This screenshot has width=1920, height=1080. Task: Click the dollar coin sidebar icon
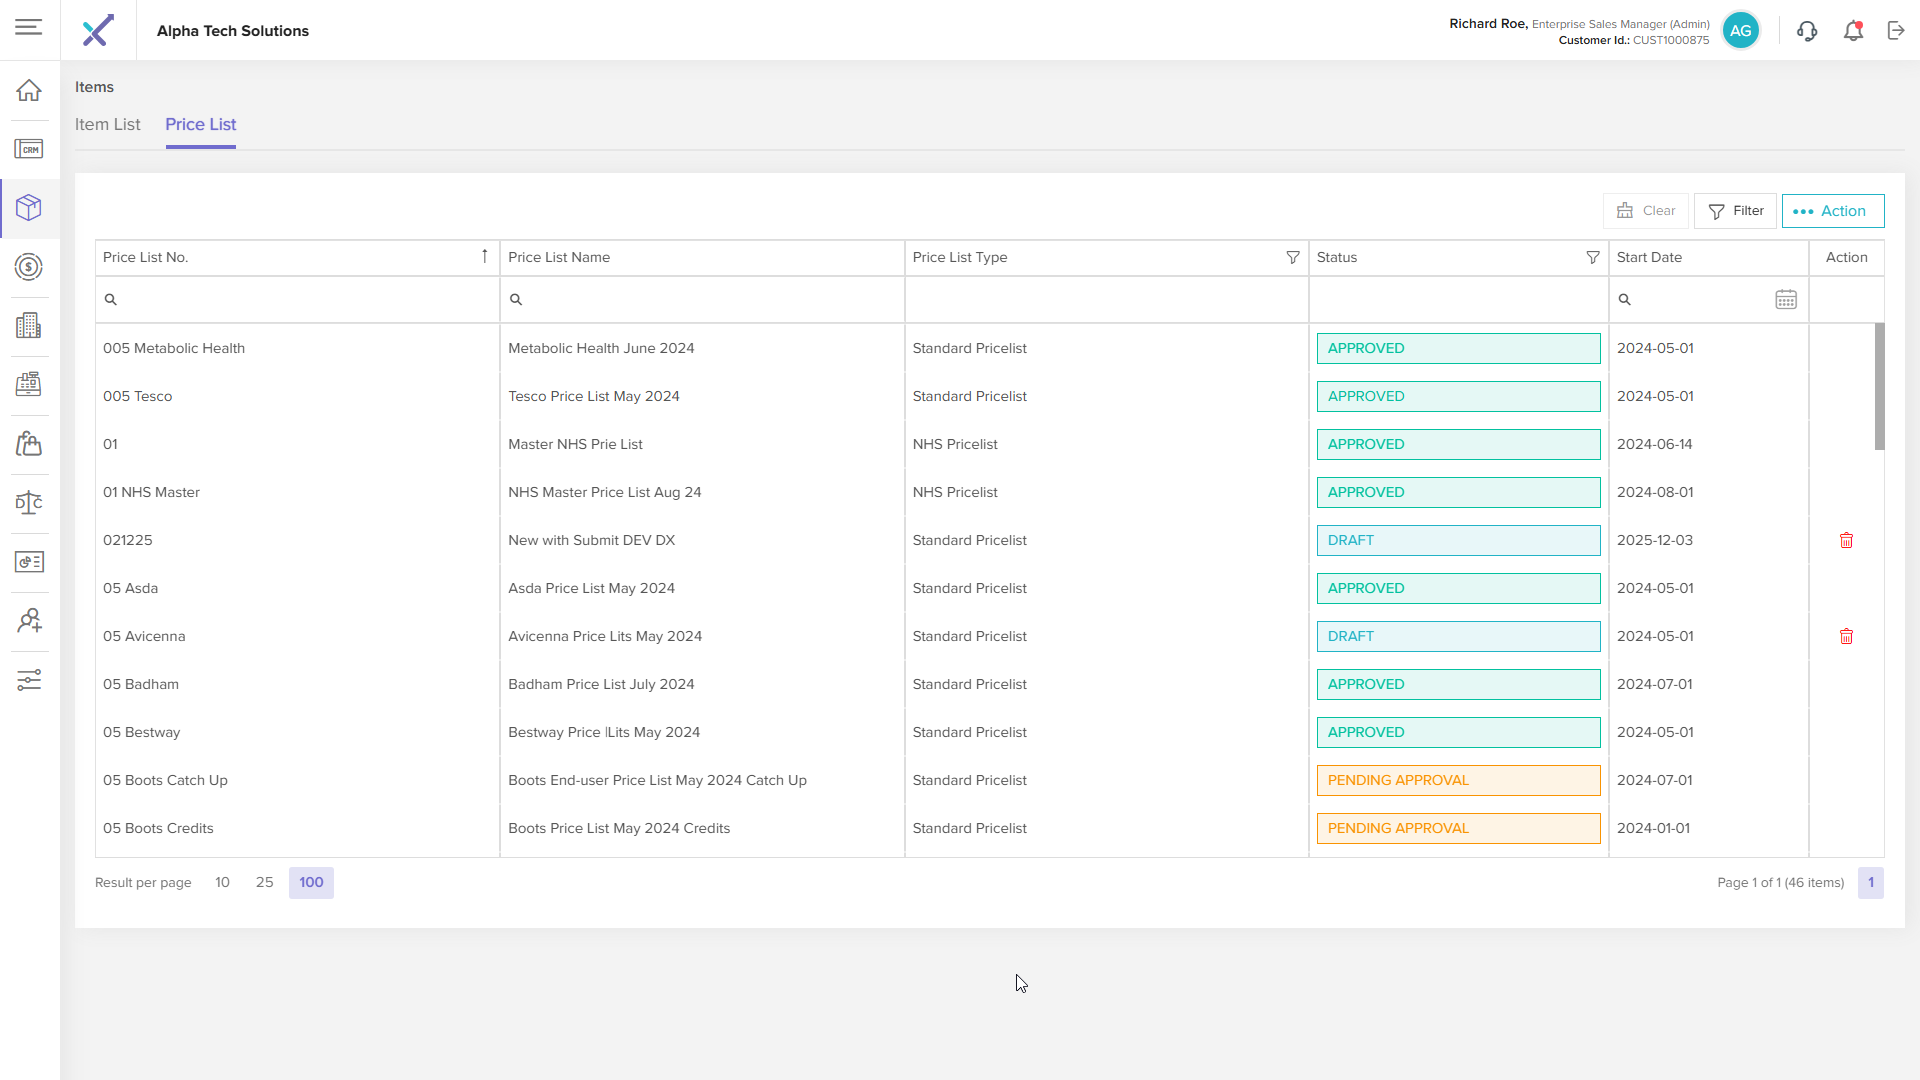click(29, 267)
